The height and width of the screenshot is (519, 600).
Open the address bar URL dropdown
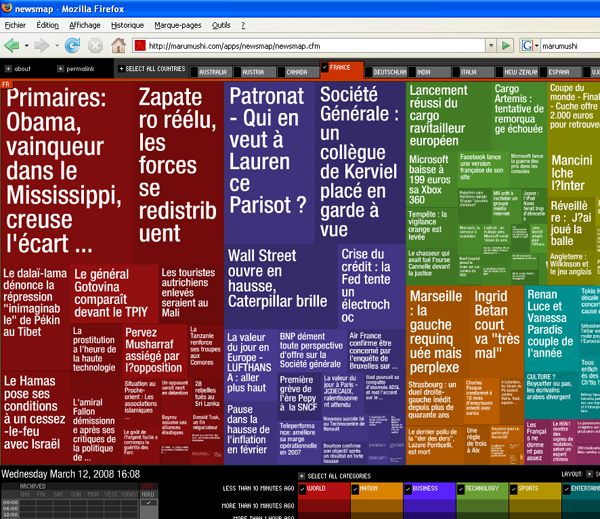(491, 46)
